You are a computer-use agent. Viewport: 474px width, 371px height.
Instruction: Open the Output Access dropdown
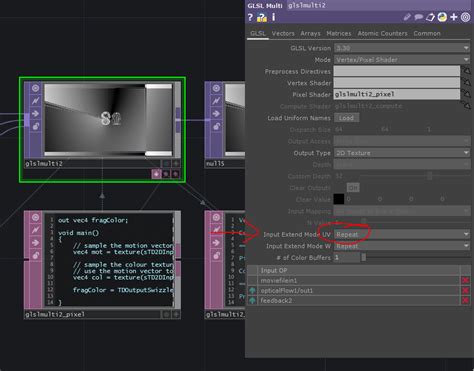pyautogui.click(x=402, y=141)
